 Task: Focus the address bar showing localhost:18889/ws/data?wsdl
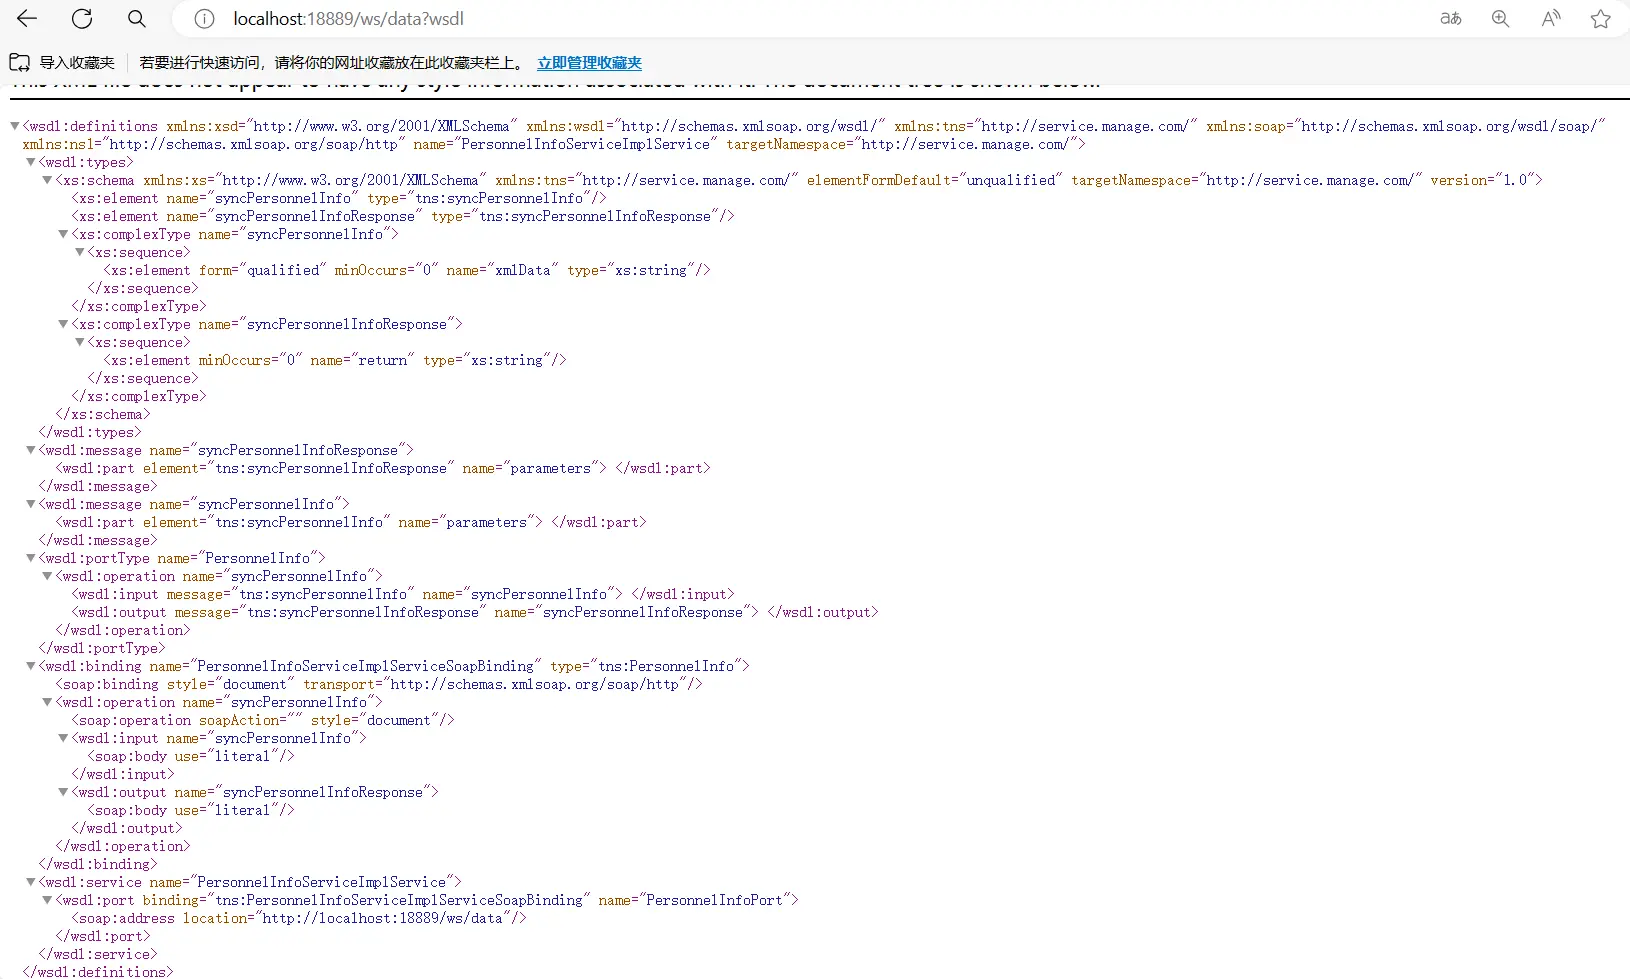tap(800, 19)
